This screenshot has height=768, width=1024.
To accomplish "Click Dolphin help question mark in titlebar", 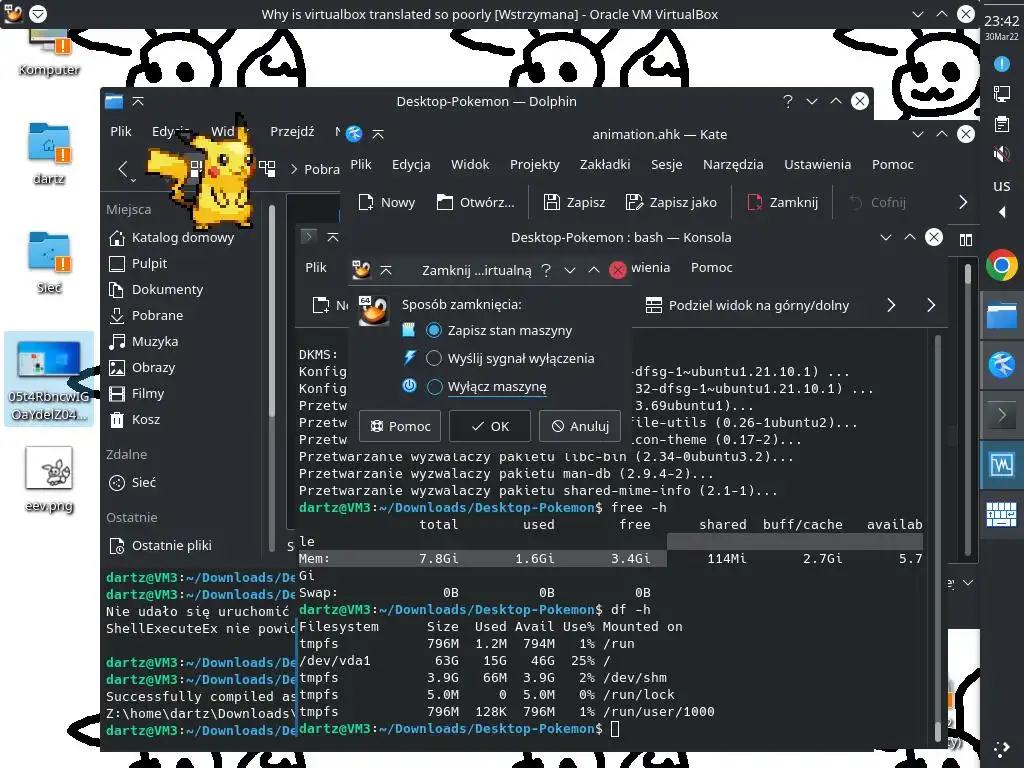I will (788, 101).
